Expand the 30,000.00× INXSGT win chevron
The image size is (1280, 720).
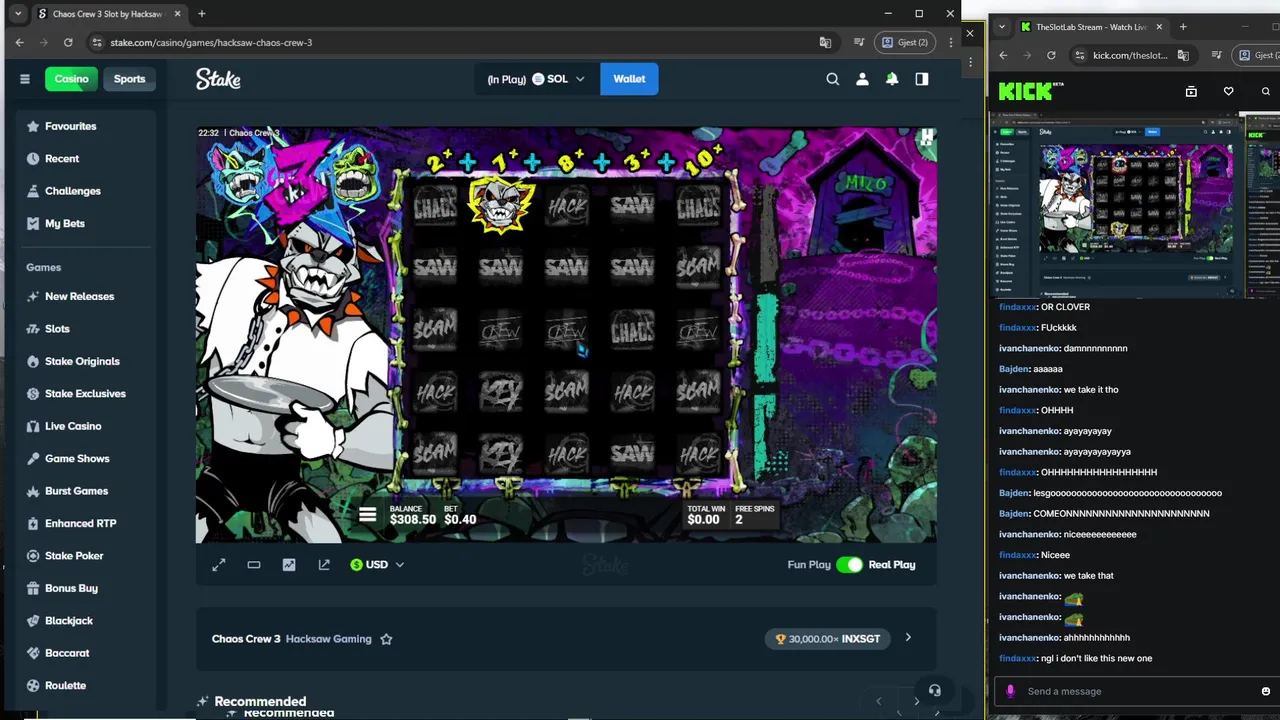[x=908, y=638]
